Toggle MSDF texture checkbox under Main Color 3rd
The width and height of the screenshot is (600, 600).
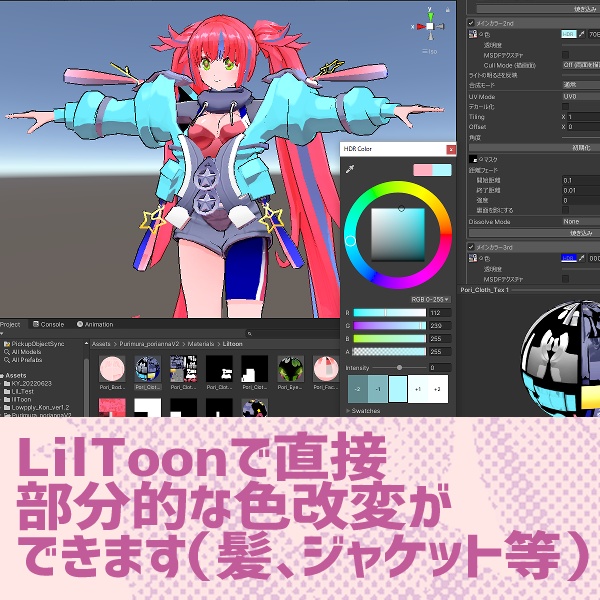click(x=565, y=279)
